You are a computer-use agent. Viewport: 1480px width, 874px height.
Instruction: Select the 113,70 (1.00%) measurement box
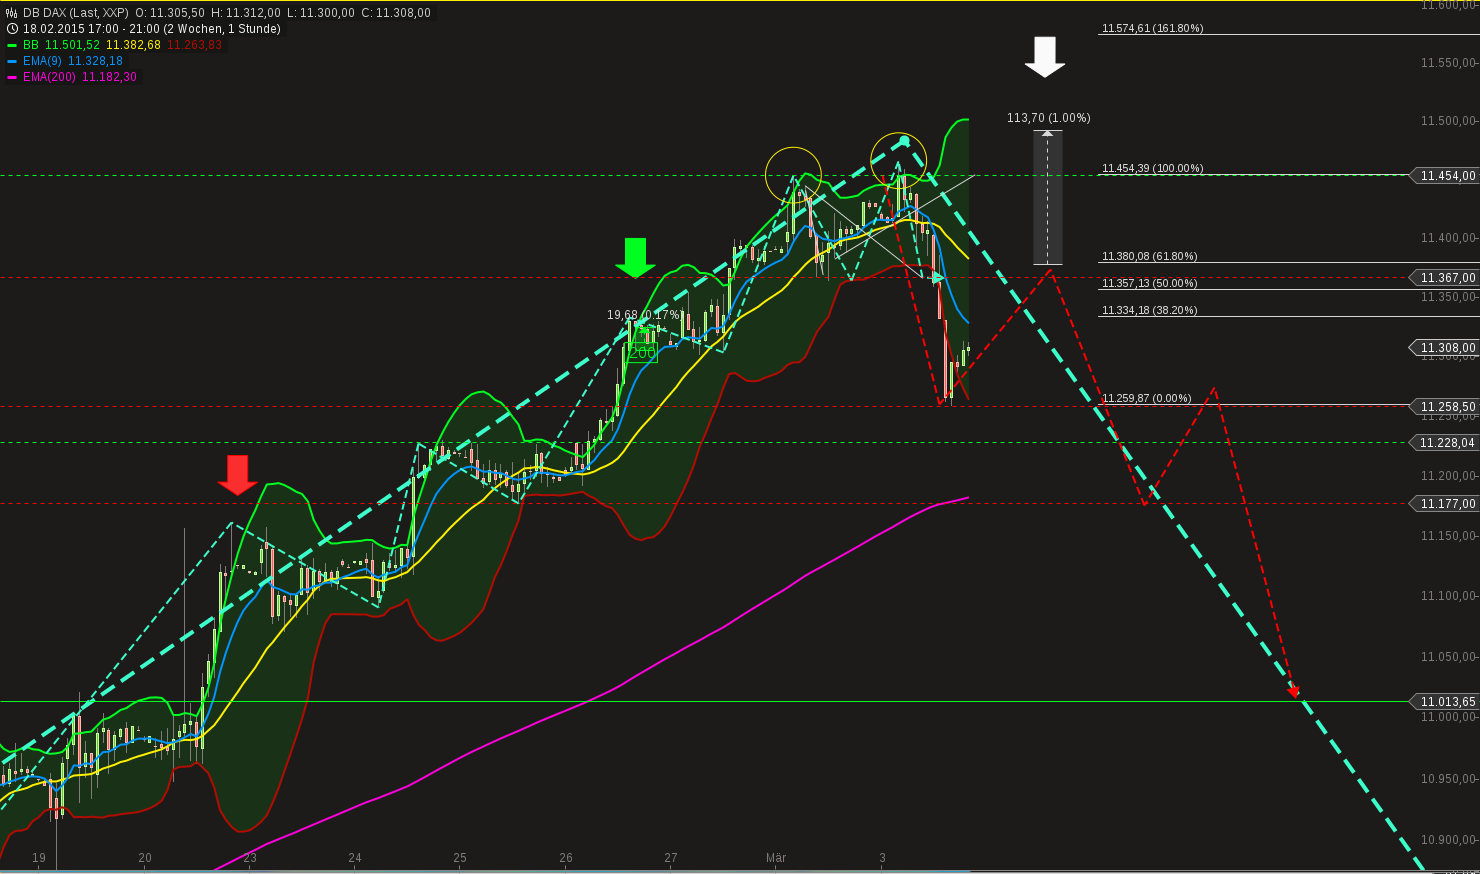coord(1046,195)
